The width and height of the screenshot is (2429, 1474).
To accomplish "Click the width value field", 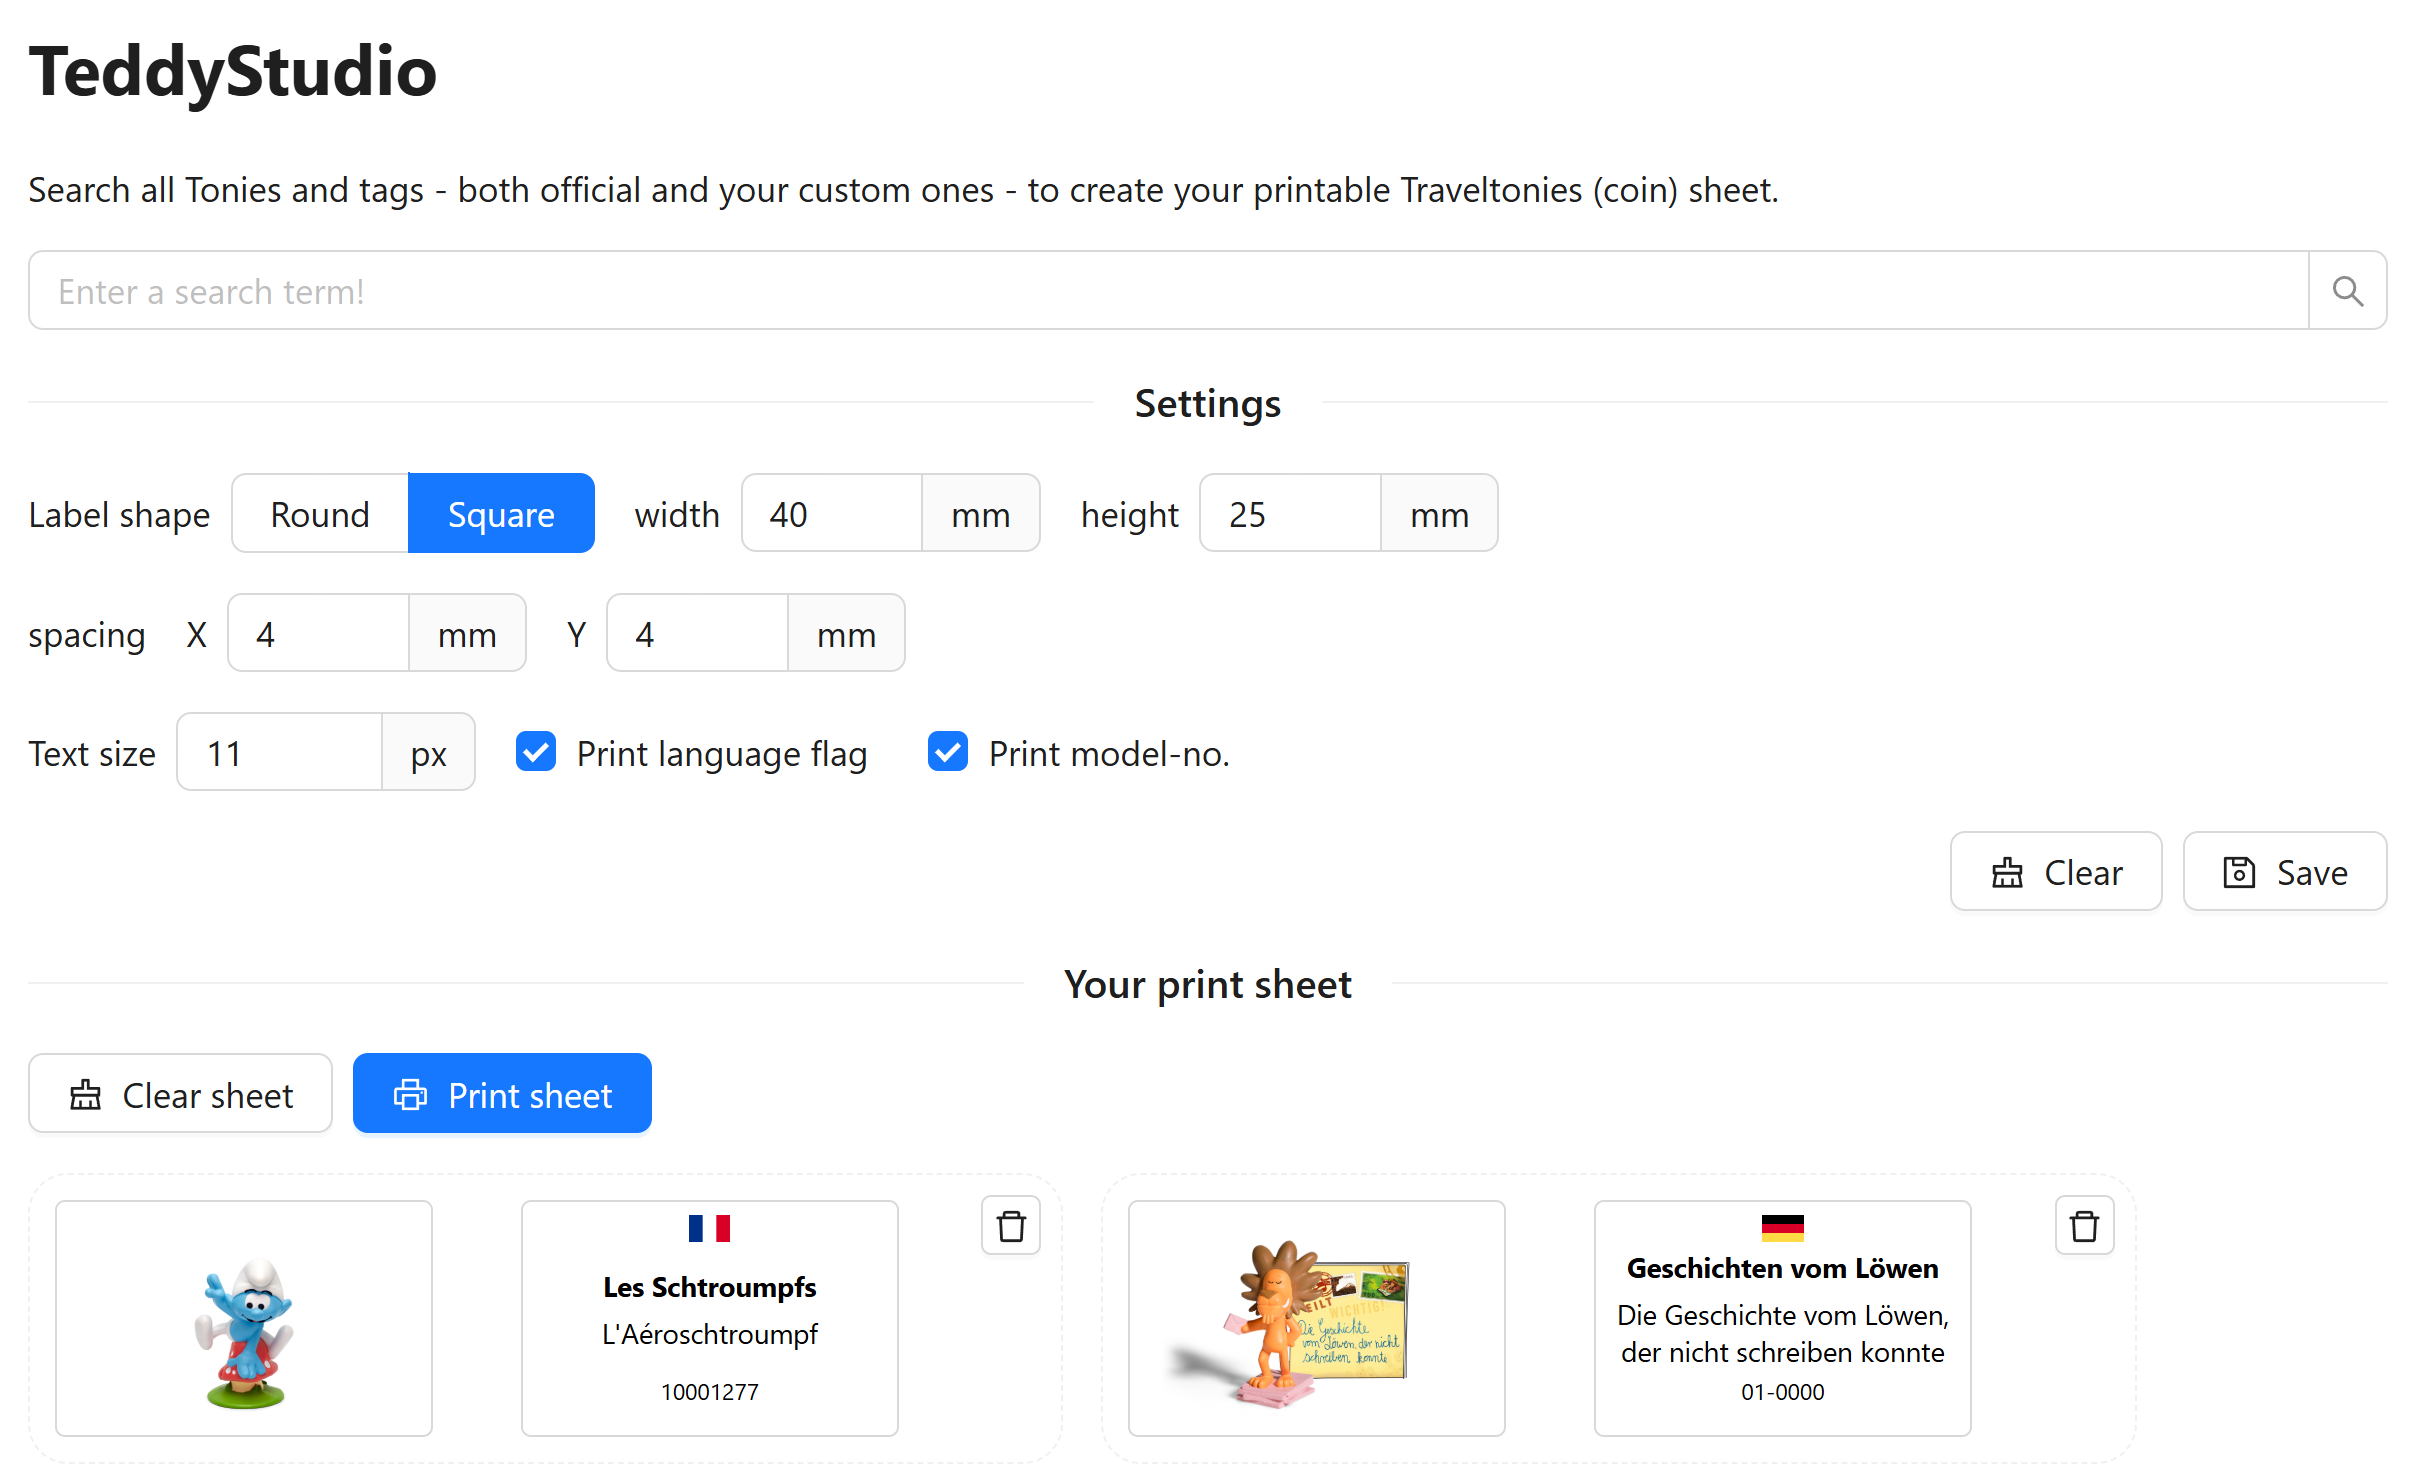I will 831,514.
